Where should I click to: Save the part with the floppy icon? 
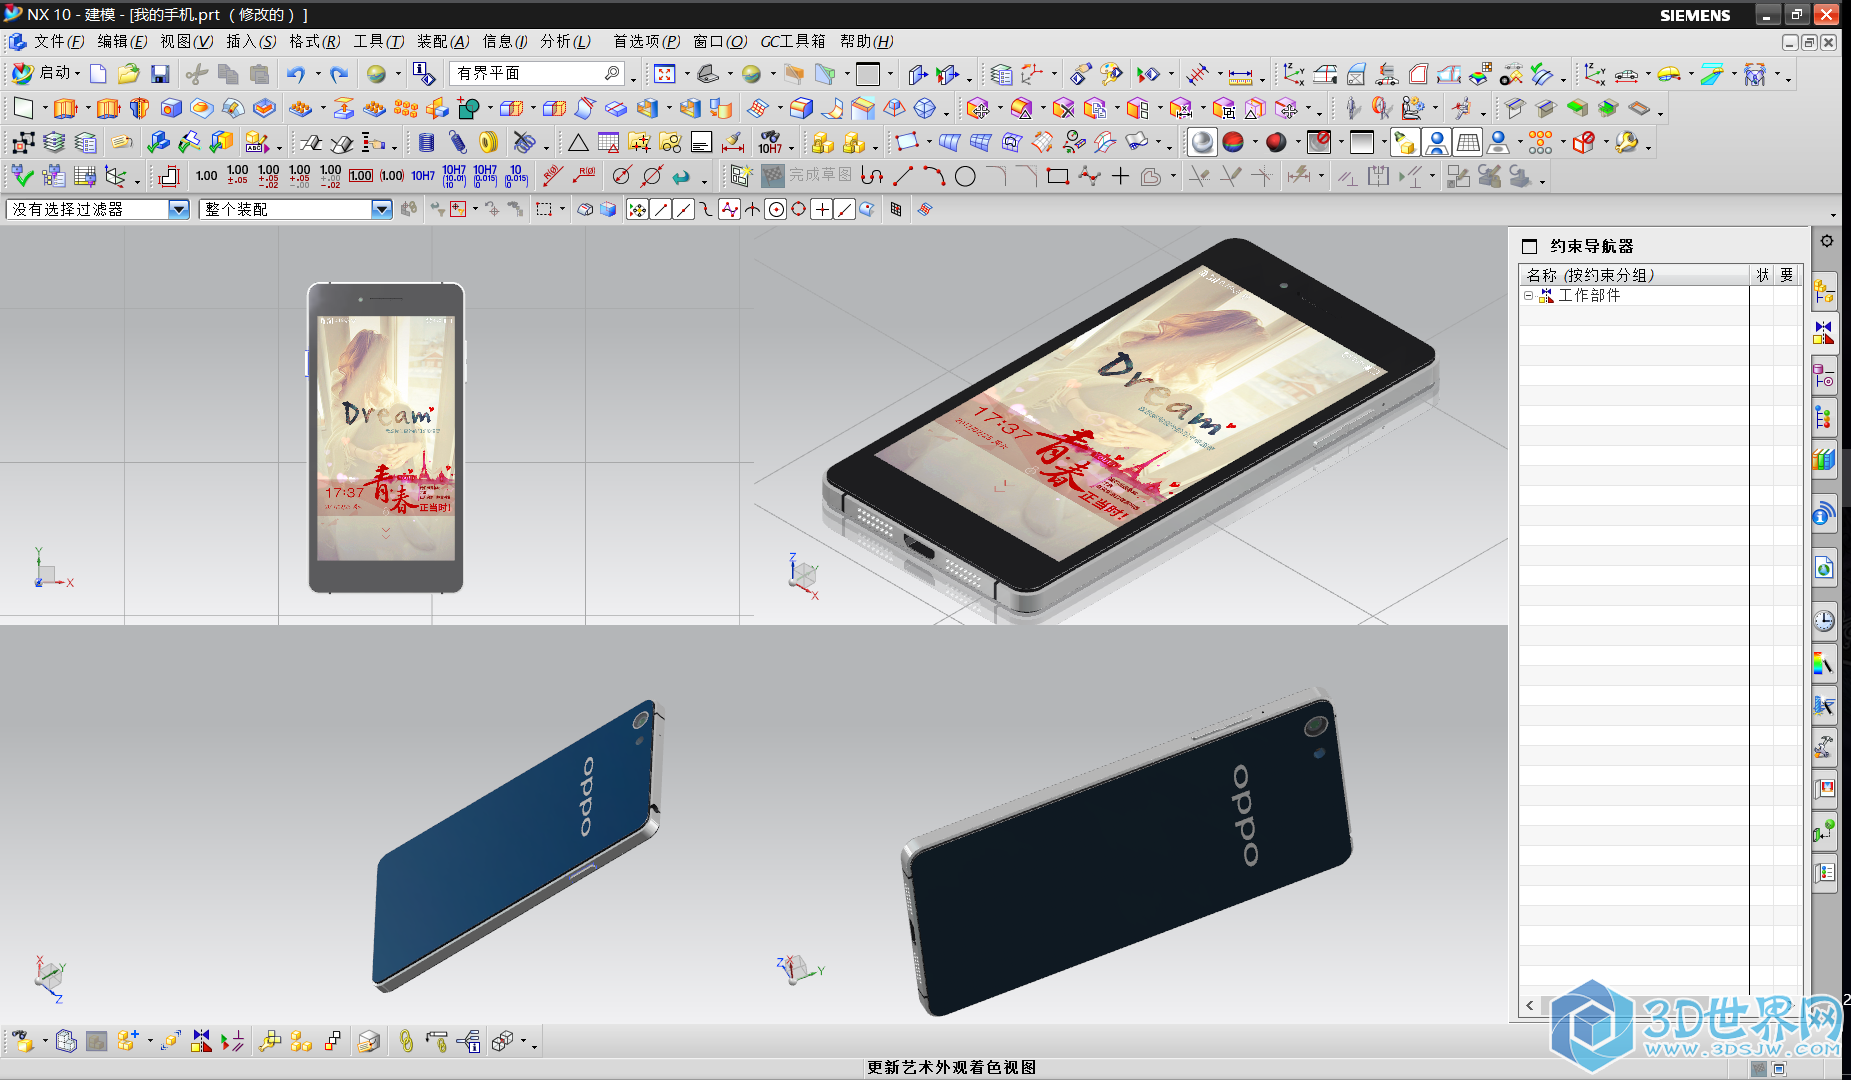pos(160,74)
